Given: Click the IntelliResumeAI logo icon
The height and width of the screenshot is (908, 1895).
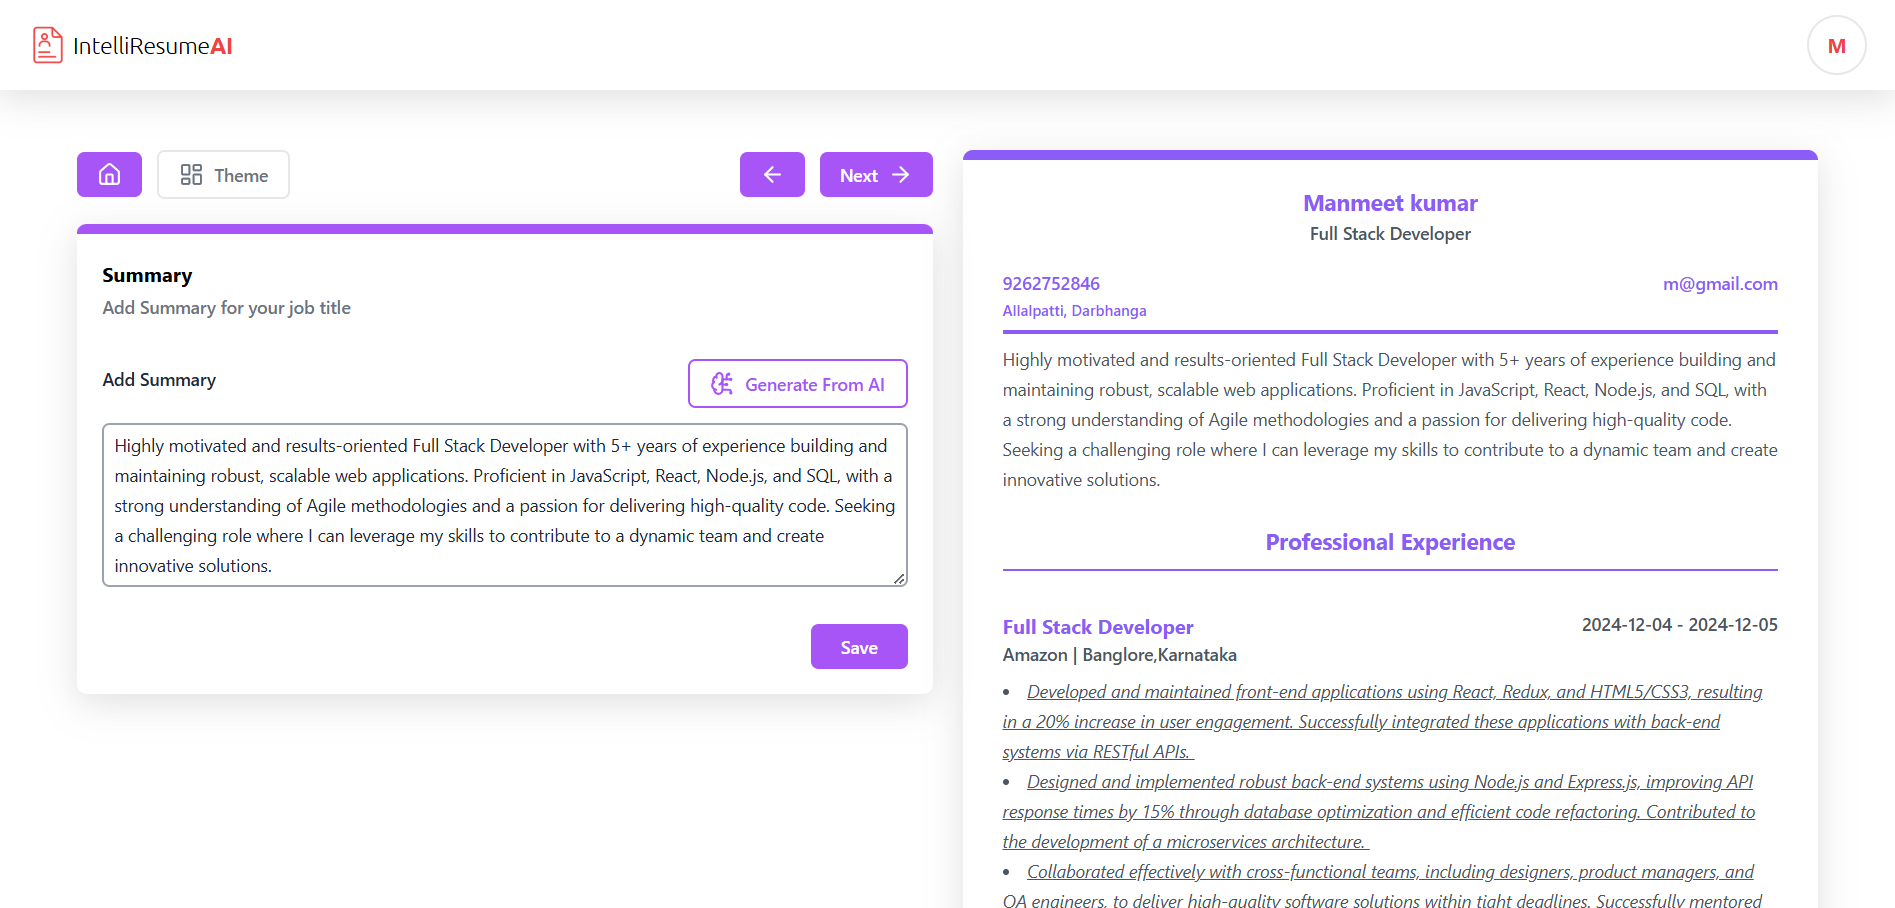Looking at the screenshot, I should pyautogui.click(x=47, y=45).
